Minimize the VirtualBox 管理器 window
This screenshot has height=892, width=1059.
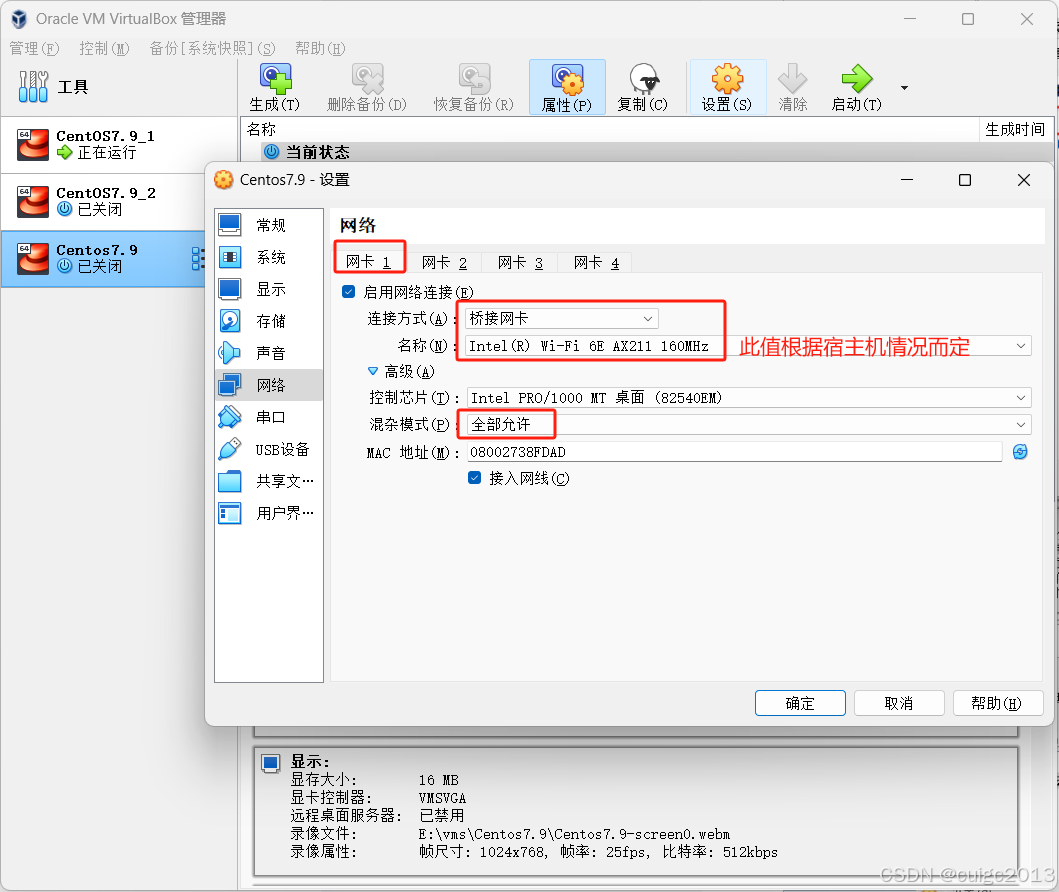910,19
